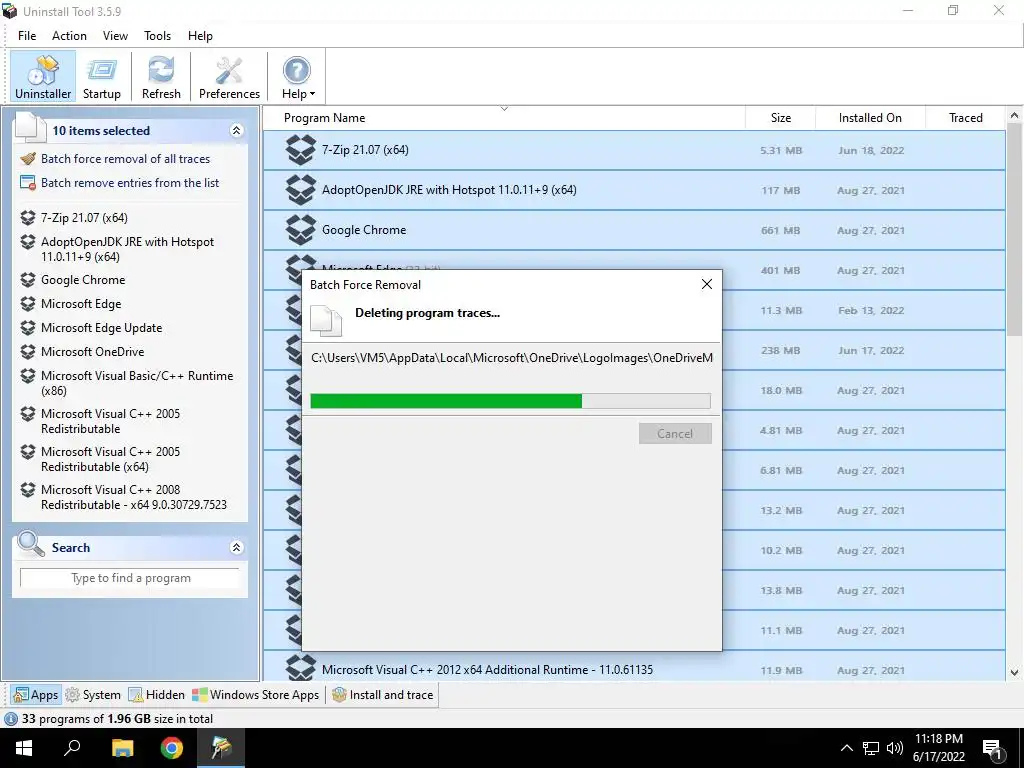Open File Explorer from taskbar

(122, 748)
